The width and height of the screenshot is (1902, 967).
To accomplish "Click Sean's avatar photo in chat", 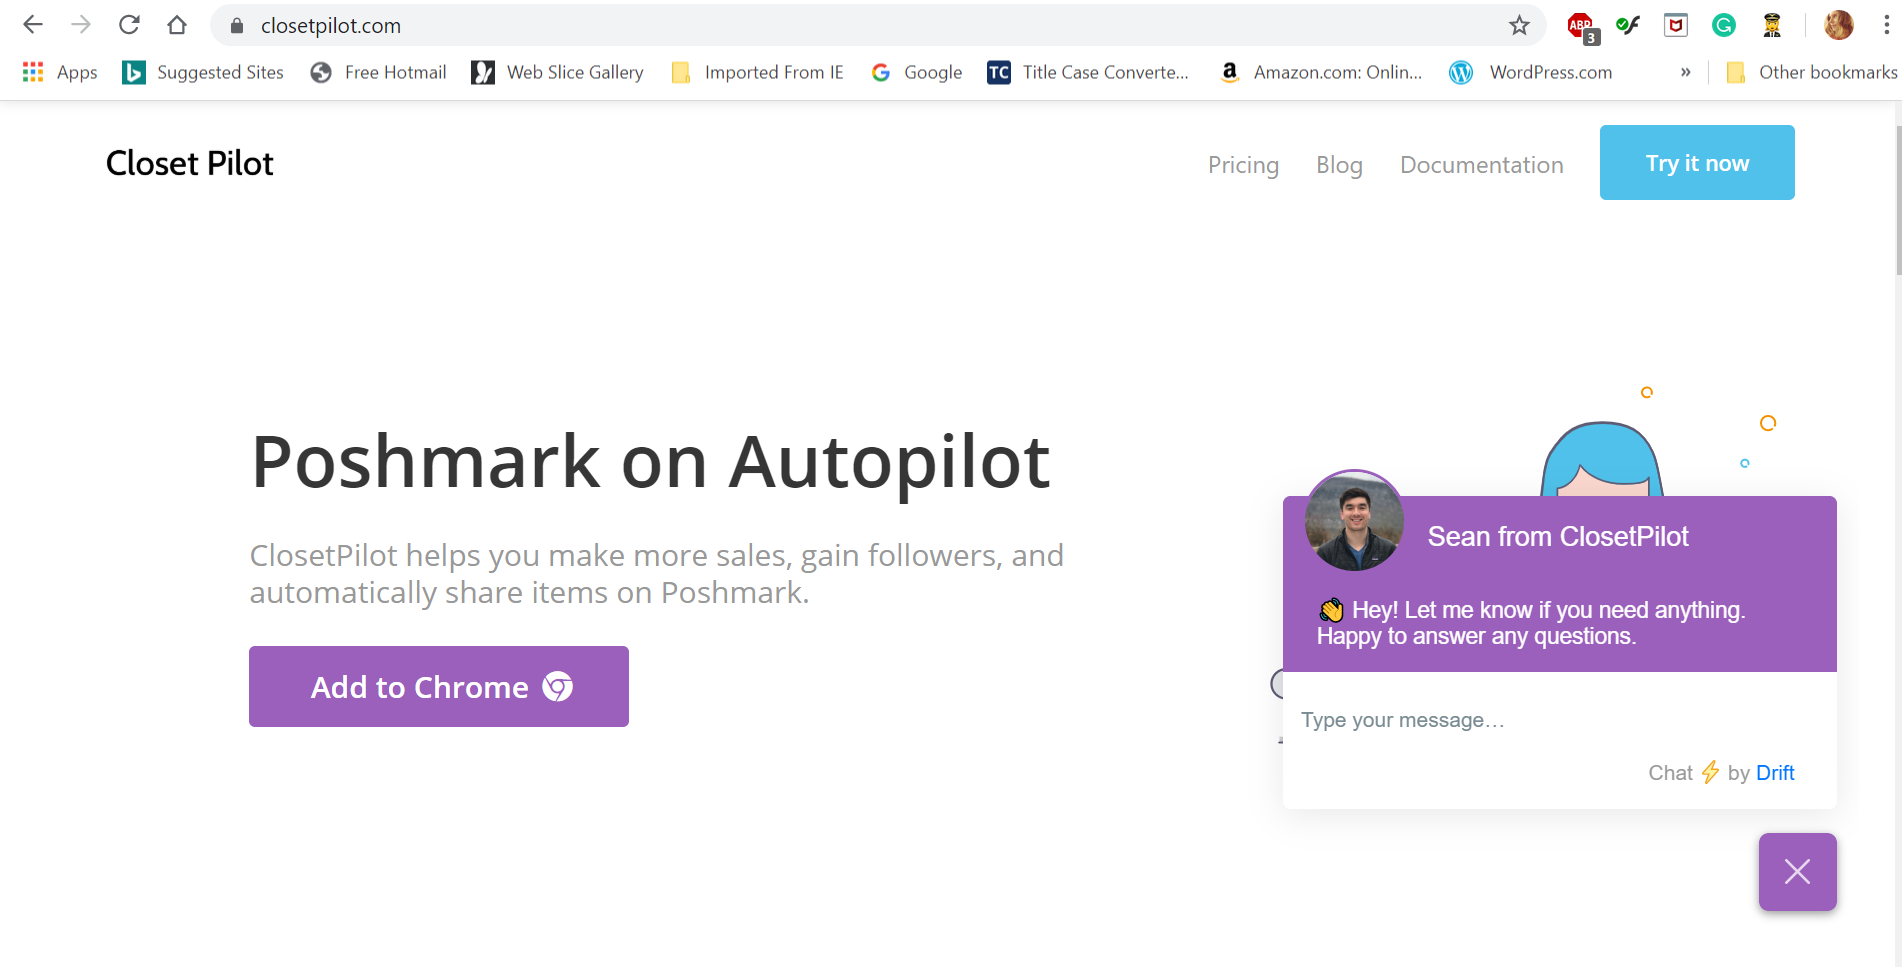I will 1354,521.
